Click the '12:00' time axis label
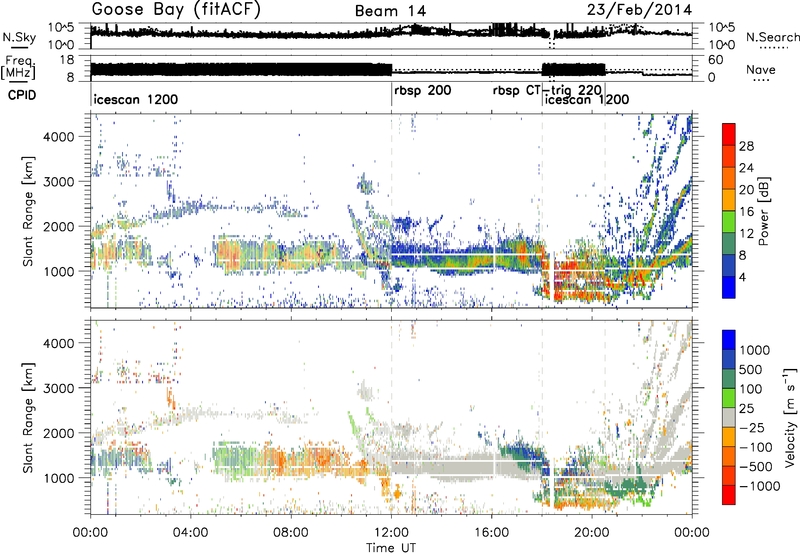The width and height of the screenshot is (800, 554). tap(391, 533)
